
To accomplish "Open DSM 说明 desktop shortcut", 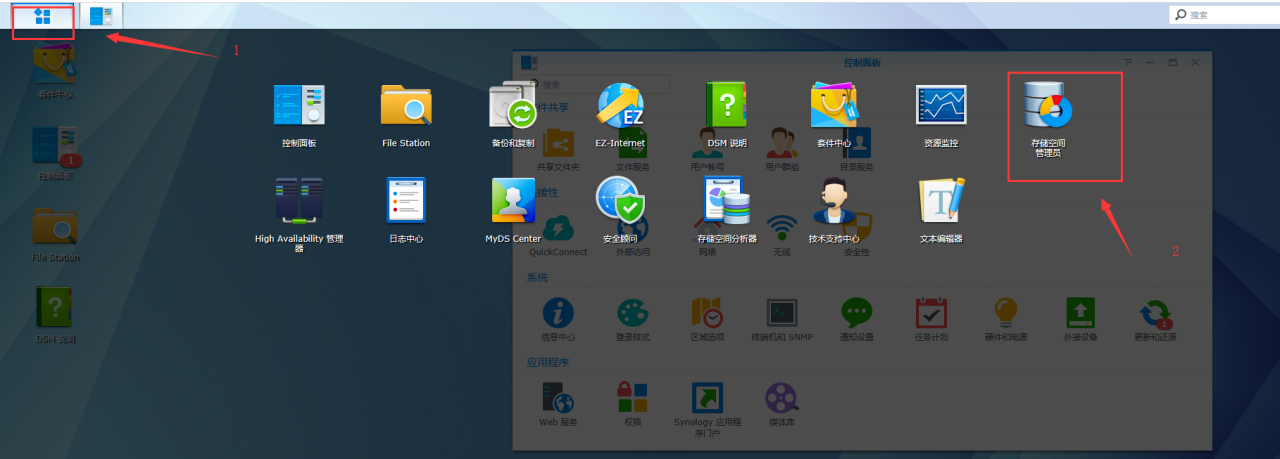I will (x=56, y=315).
